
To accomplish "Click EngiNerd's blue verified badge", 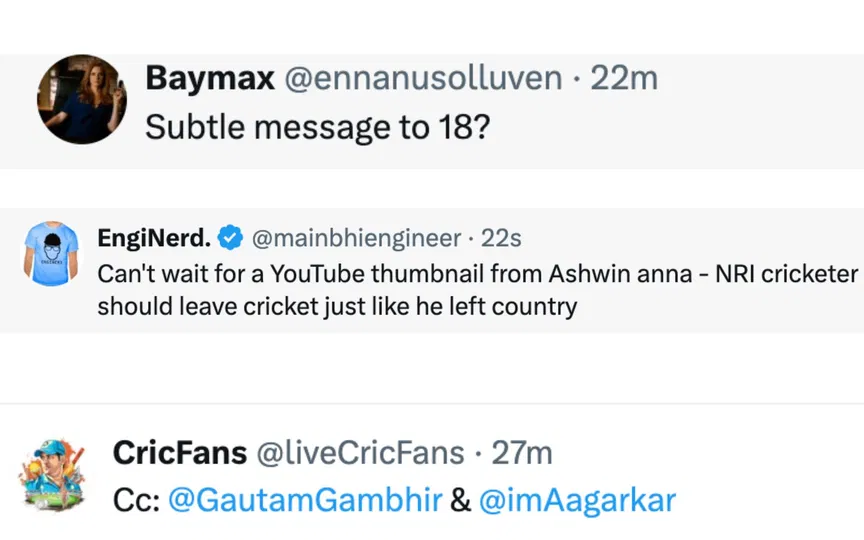I will (230, 239).
